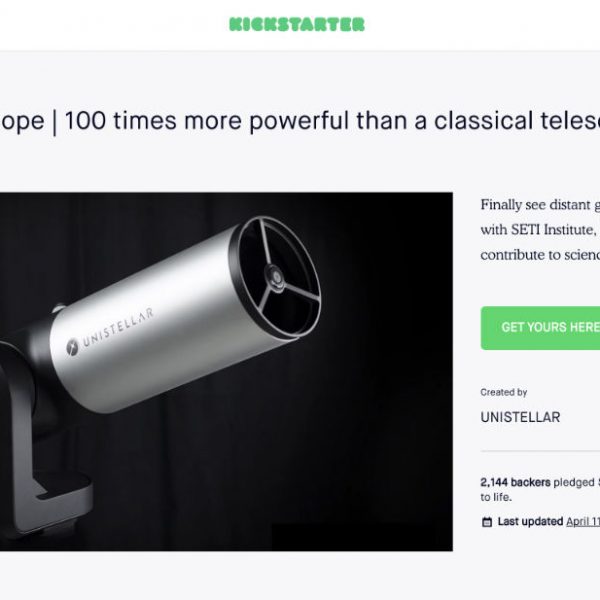Click the 'contribute to science' description line
Screen dimensions: 600x600
[x=540, y=255]
